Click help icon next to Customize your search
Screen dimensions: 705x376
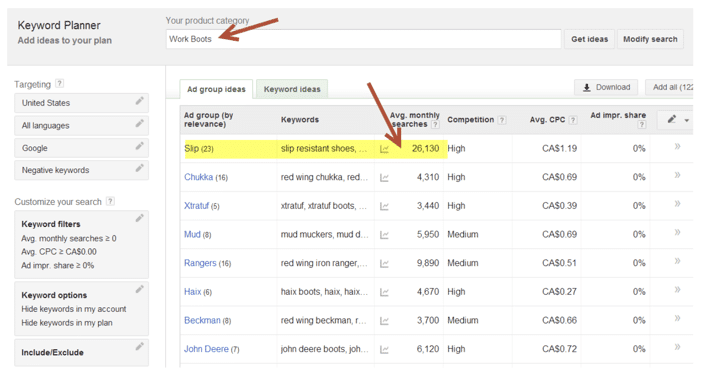point(110,201)
